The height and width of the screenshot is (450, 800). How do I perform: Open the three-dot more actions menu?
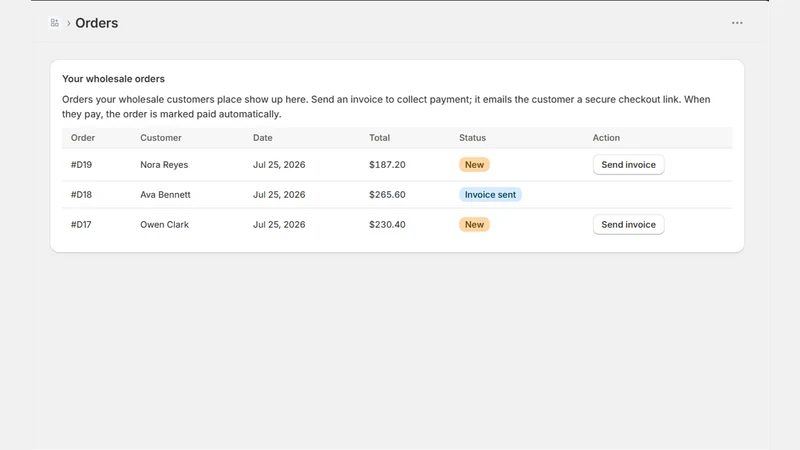click(737, 23)
